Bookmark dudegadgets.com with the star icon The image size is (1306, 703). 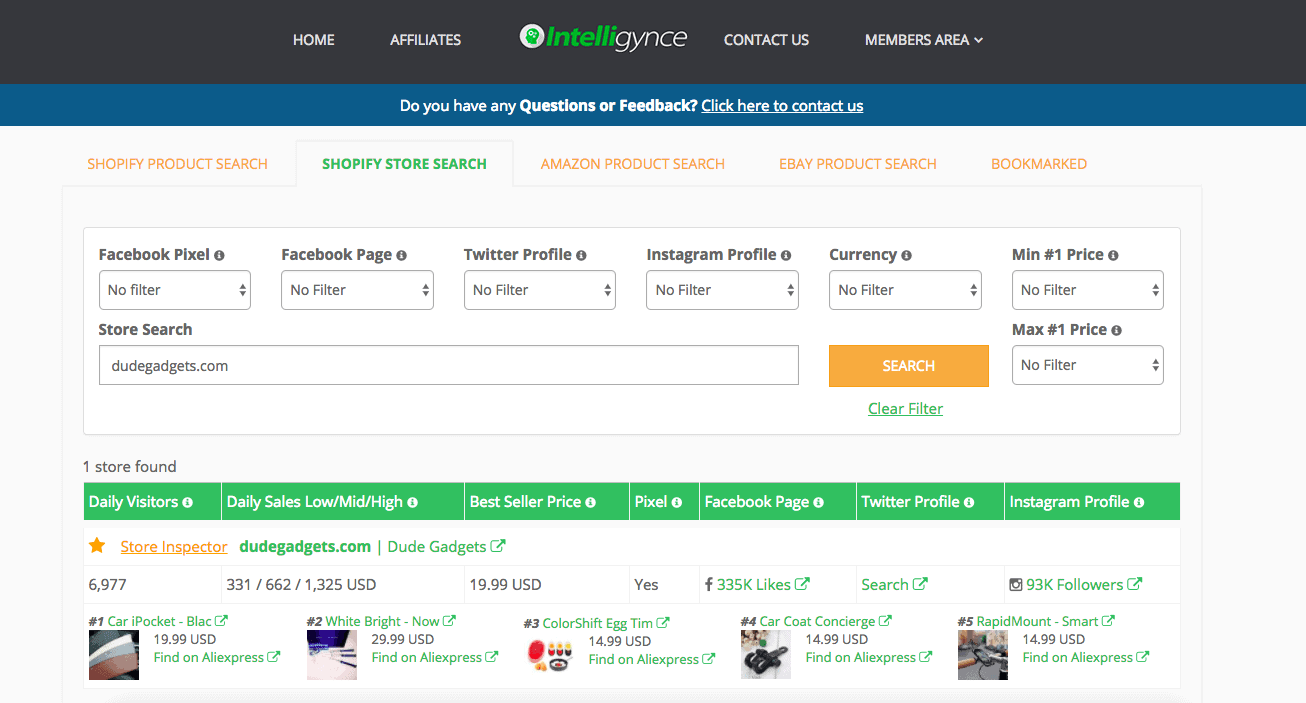tap(97, 546)
